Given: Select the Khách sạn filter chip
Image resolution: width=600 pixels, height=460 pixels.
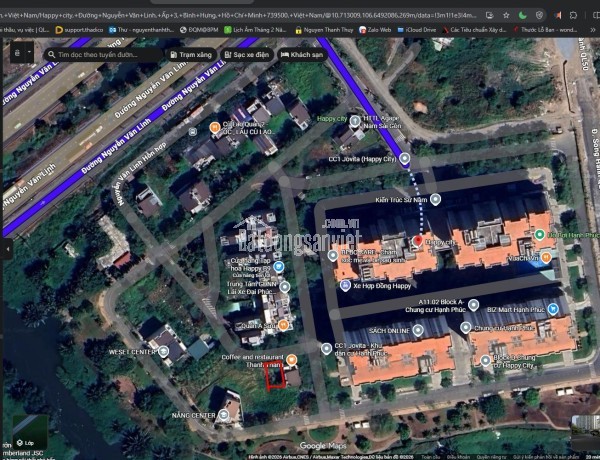Looking at the screenshot, I should (x=302, y=55).
